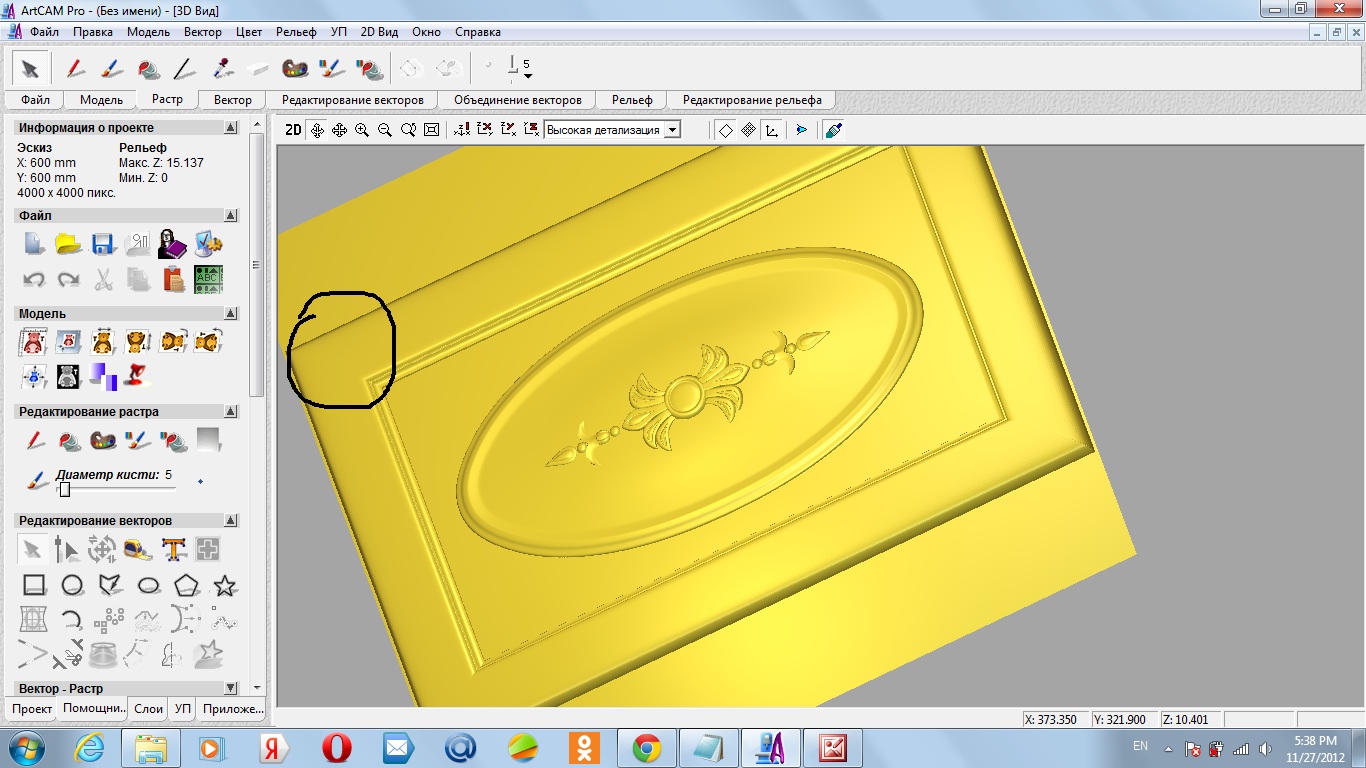Collapse the Редактирование растра section
1366x768 pixels.
pos(231,412)
